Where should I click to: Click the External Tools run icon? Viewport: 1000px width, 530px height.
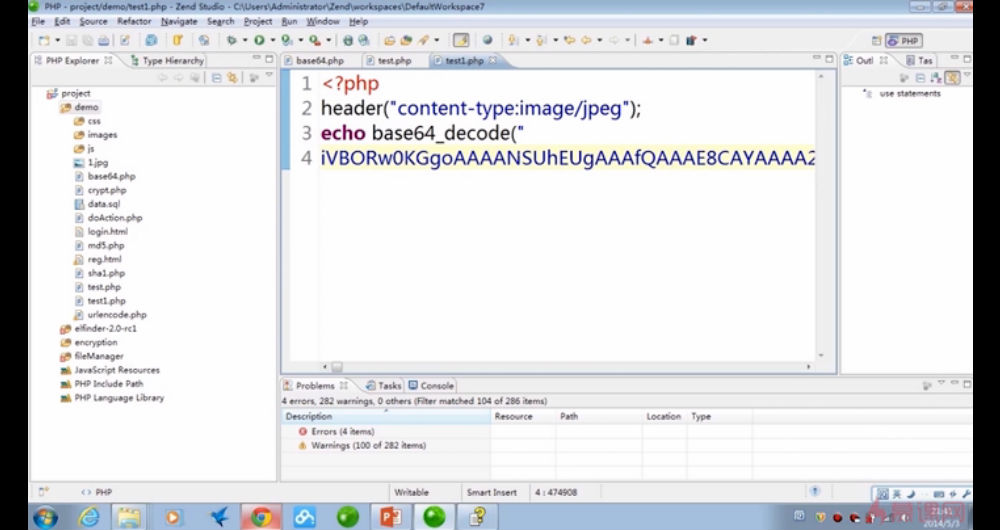(315, 40)
